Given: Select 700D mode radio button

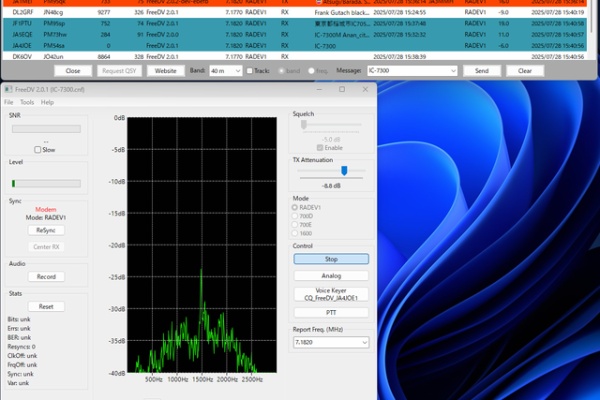Looking at the screenshot, I should [295, 216].
